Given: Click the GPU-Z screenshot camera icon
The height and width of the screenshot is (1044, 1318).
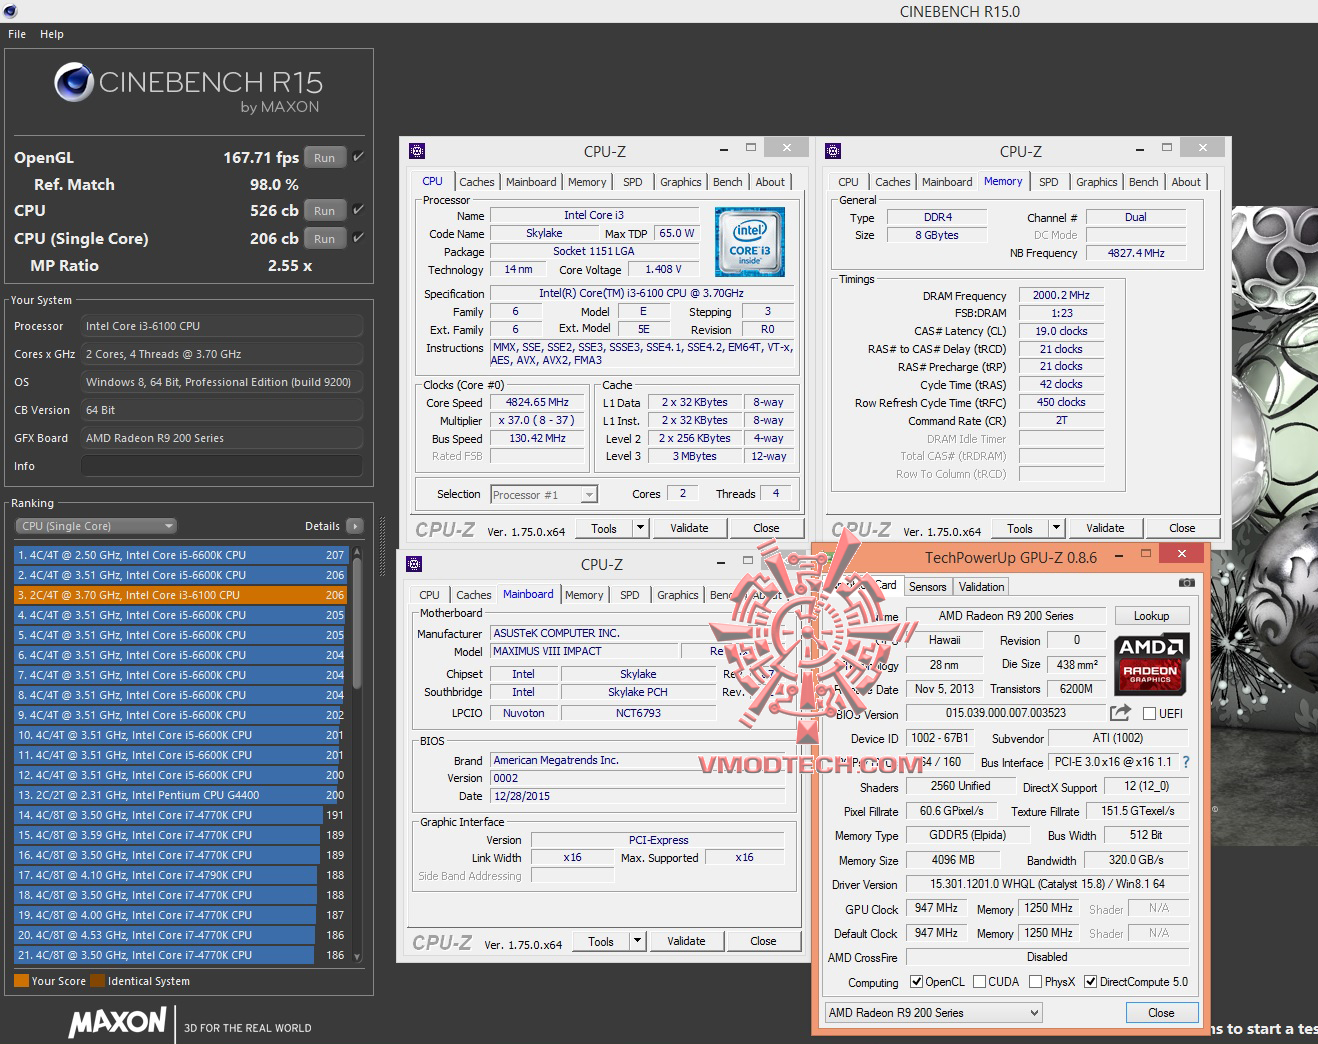Looking at the screenshot, I should pyautogui.click(x=1186, y=582).
